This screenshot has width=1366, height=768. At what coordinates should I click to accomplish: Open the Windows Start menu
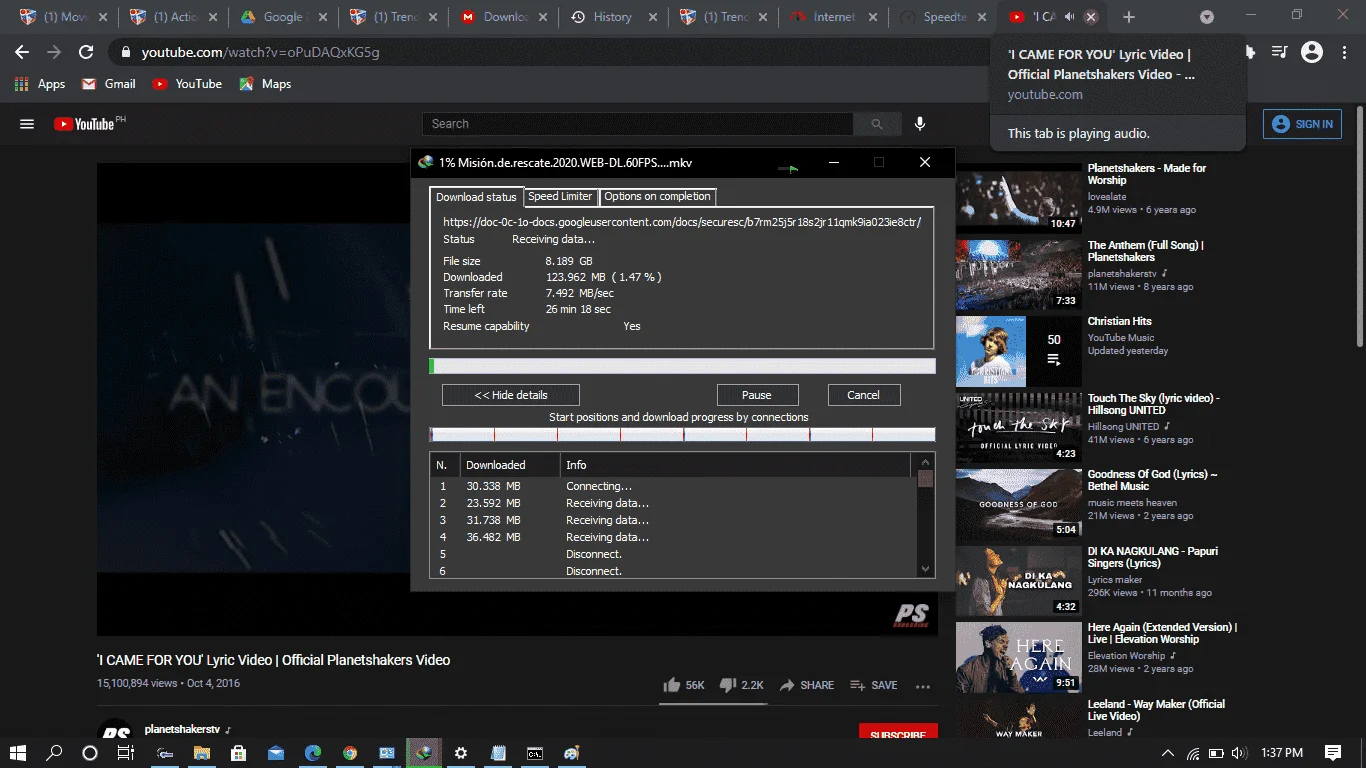[18, 753]
